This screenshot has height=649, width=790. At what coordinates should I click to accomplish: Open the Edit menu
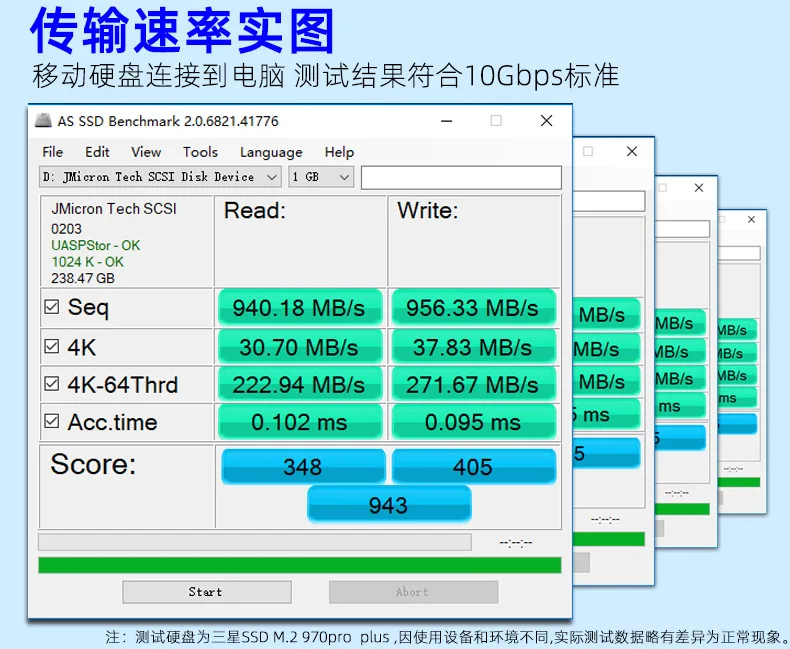pyautogui.click(x=97, y=152)
